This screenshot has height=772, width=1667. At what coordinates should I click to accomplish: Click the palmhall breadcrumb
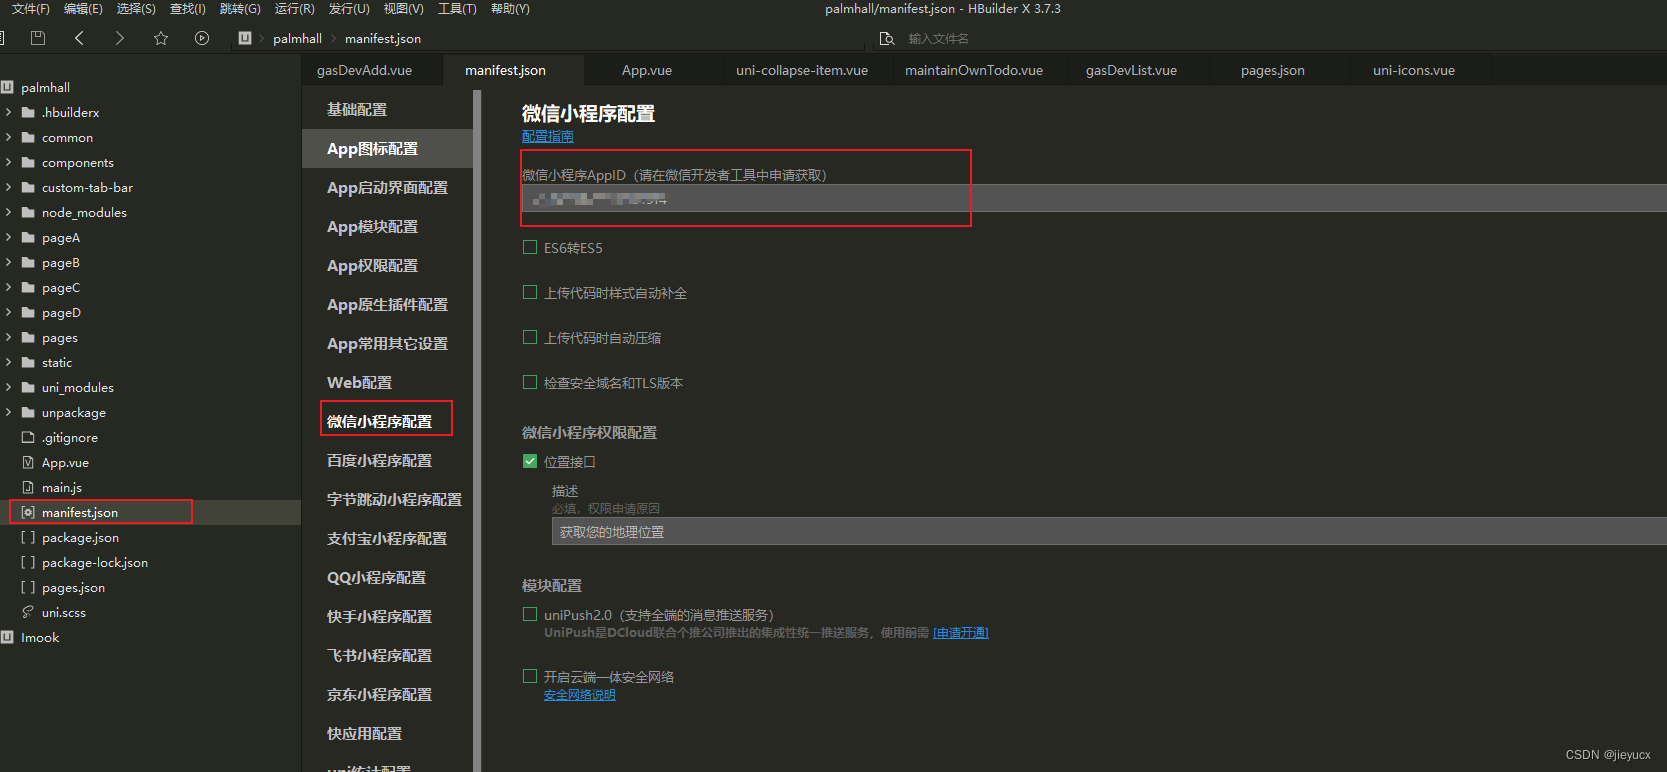(297, 39)
